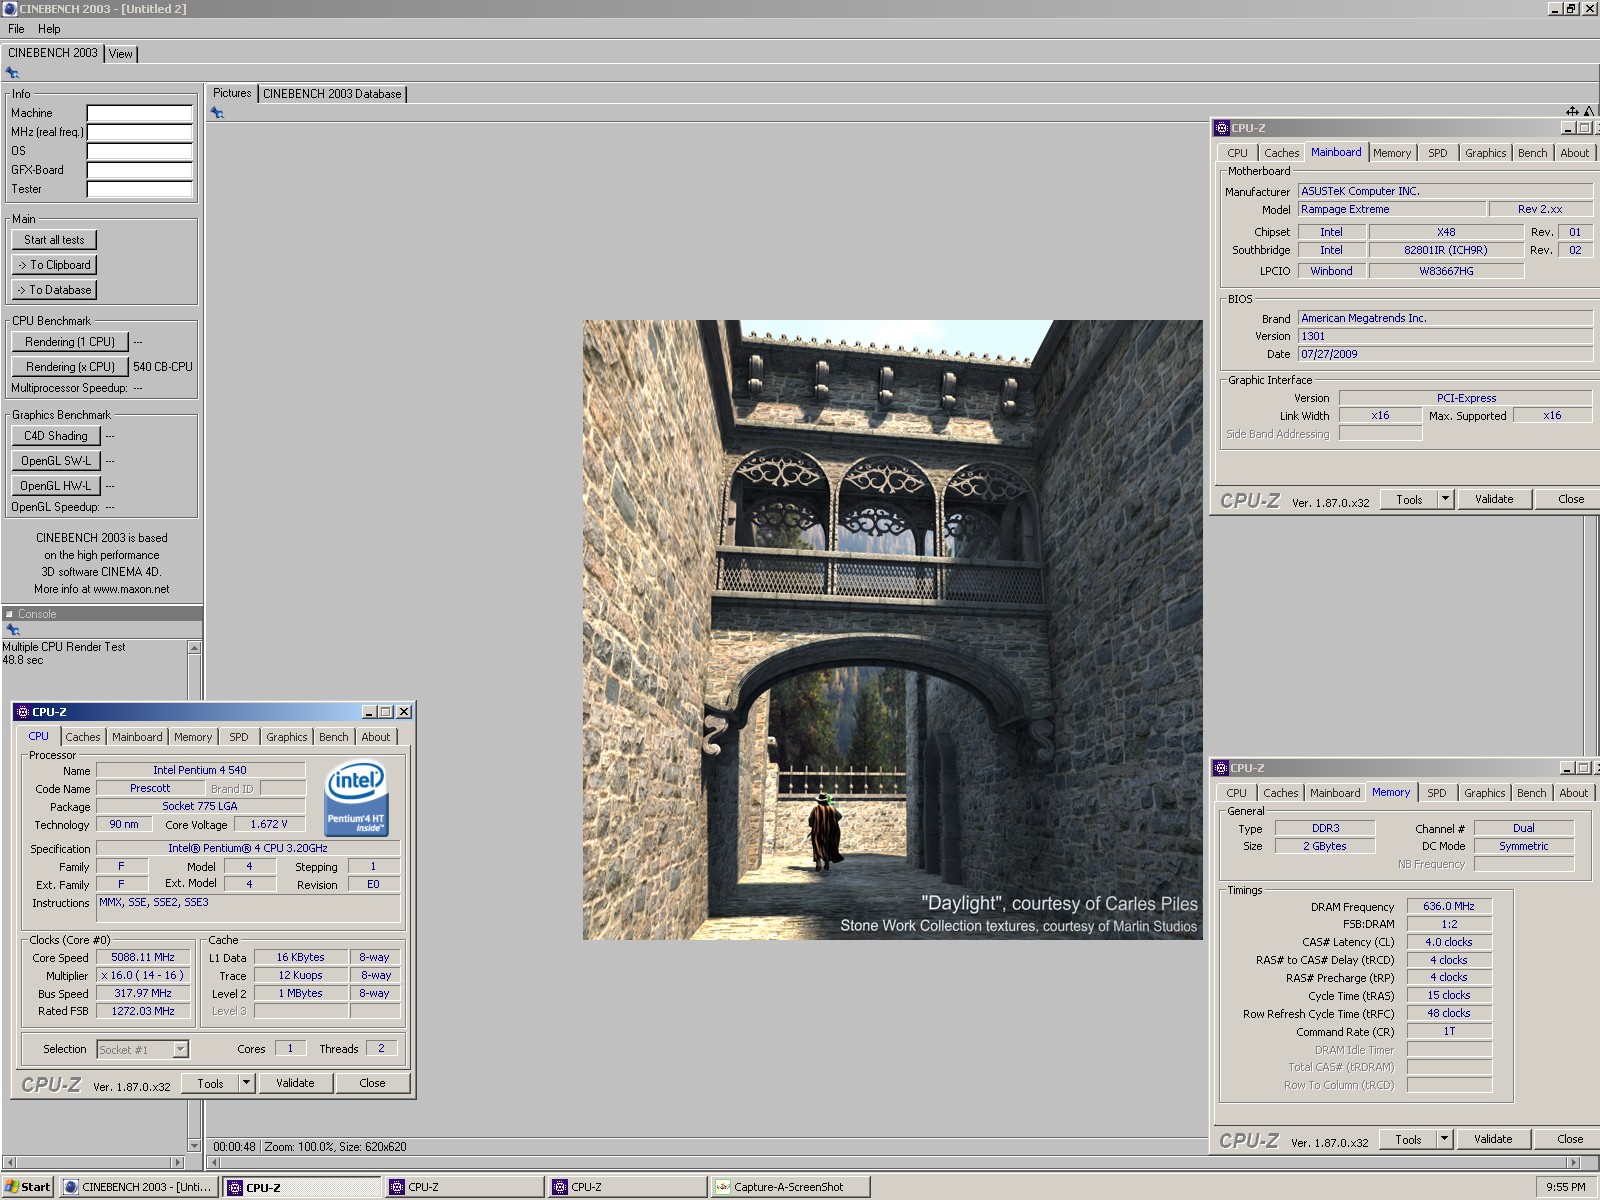Image resolution: width=1600 pixels, height=1200 pixels.
Task: Click the move-arrows icon above the Mainboard CPU-Z window
Action: [1572, 111]
